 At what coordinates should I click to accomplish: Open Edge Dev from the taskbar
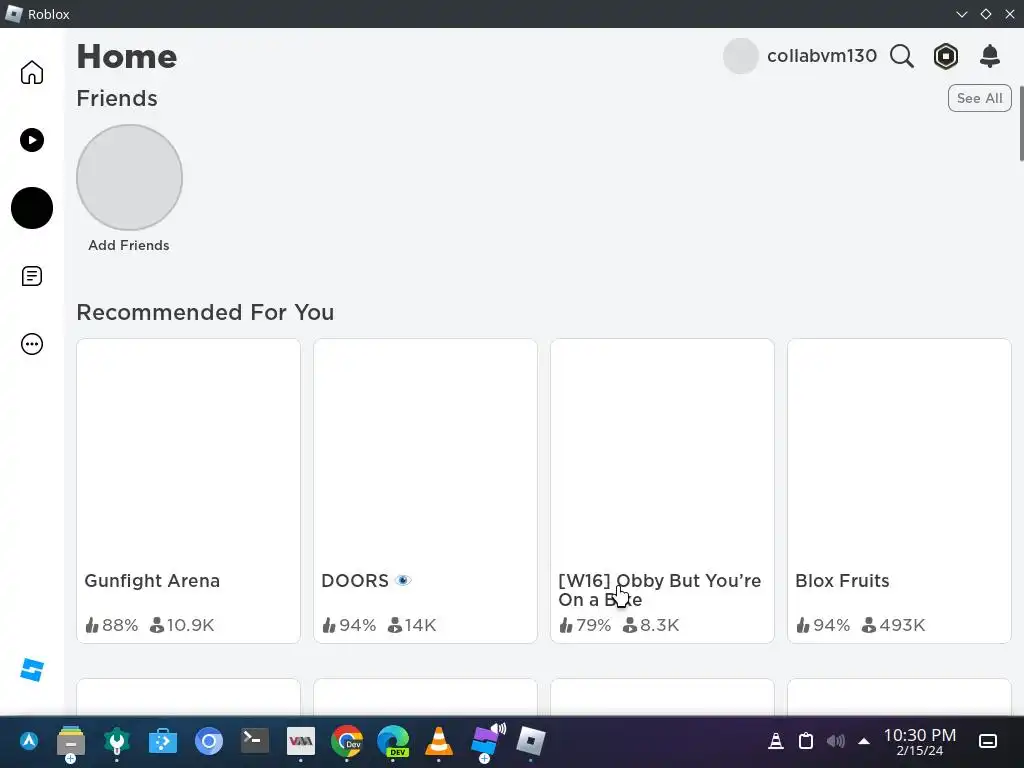pyautogui.click(x=393, y=741)
